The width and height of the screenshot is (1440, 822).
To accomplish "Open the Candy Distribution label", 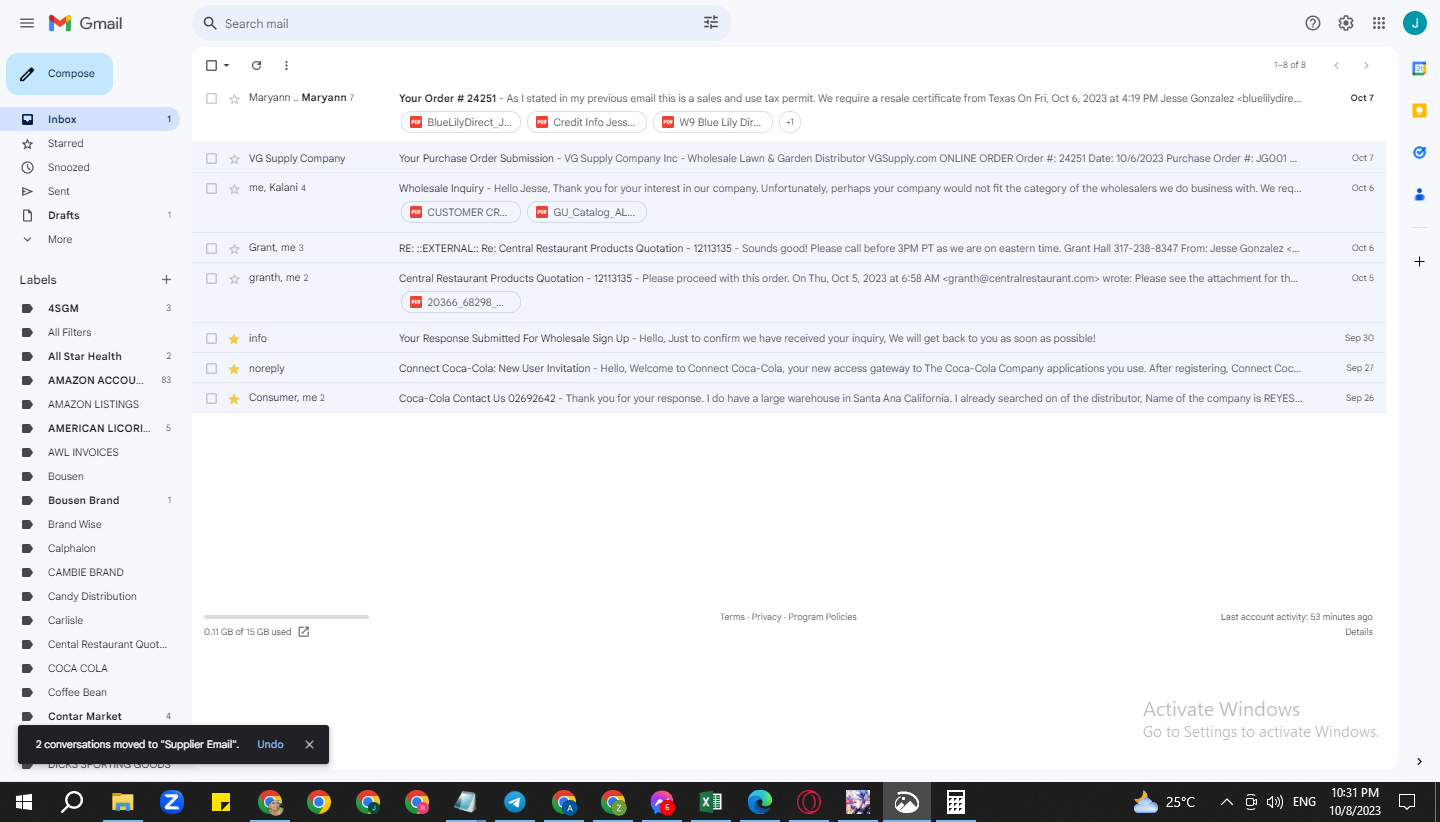I will [90, 596].
